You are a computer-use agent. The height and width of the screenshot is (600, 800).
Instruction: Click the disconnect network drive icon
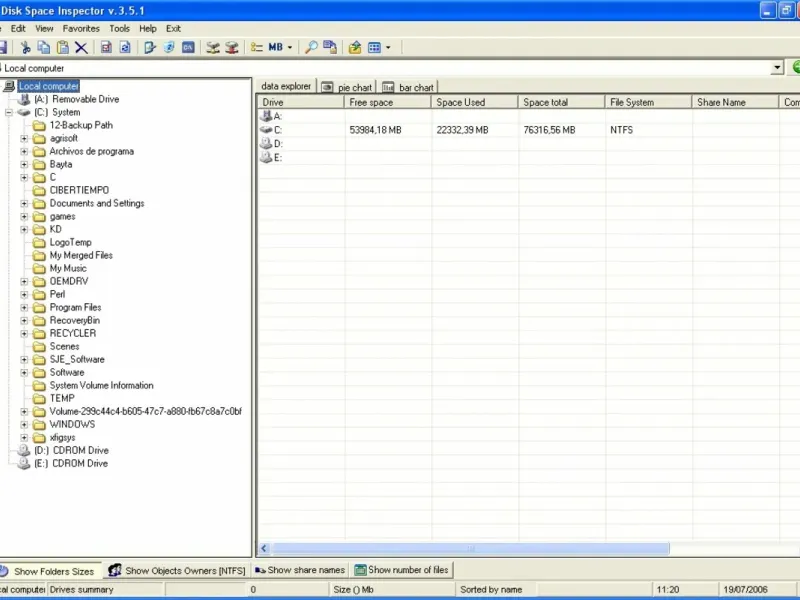click(x=232, y=47)
